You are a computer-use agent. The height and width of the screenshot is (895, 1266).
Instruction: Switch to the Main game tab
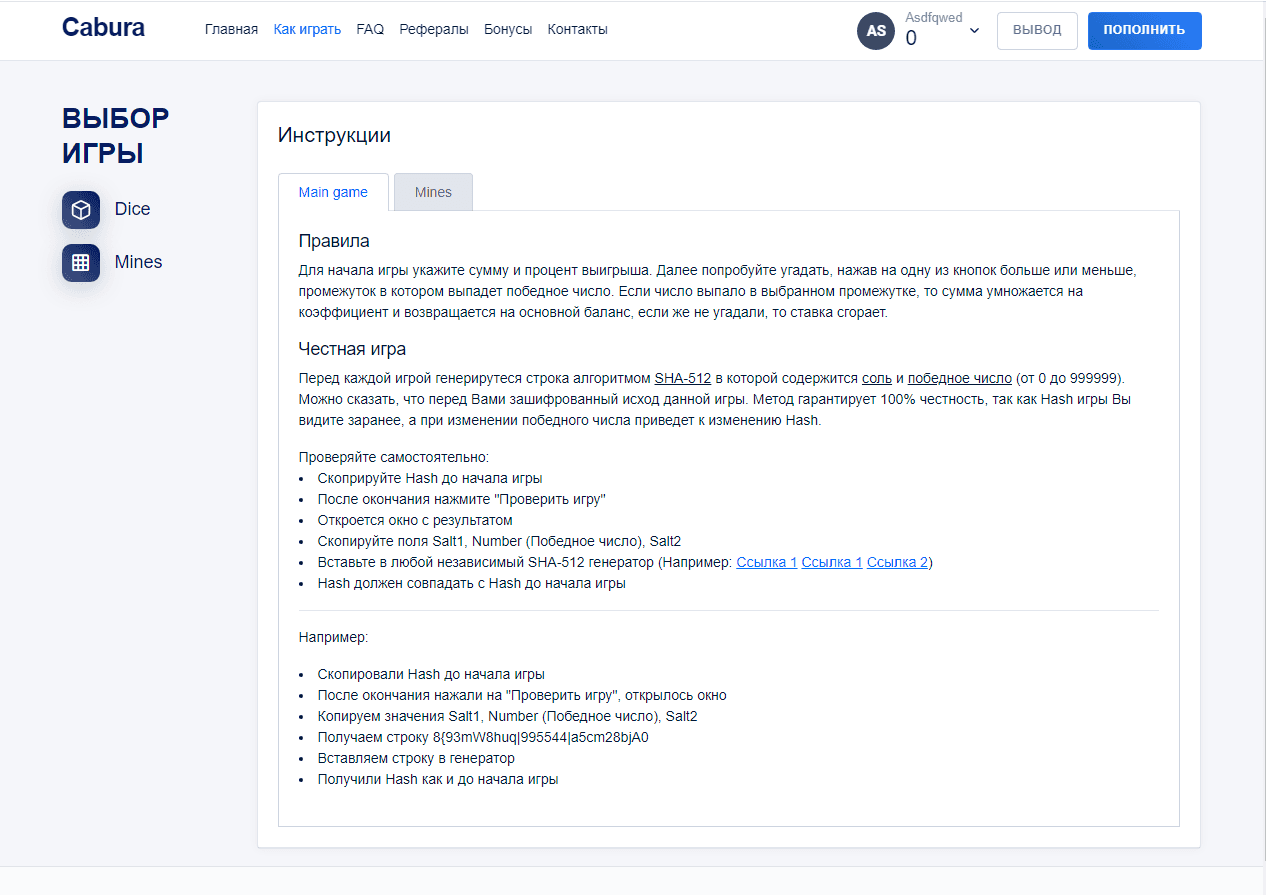coord(333,192)
